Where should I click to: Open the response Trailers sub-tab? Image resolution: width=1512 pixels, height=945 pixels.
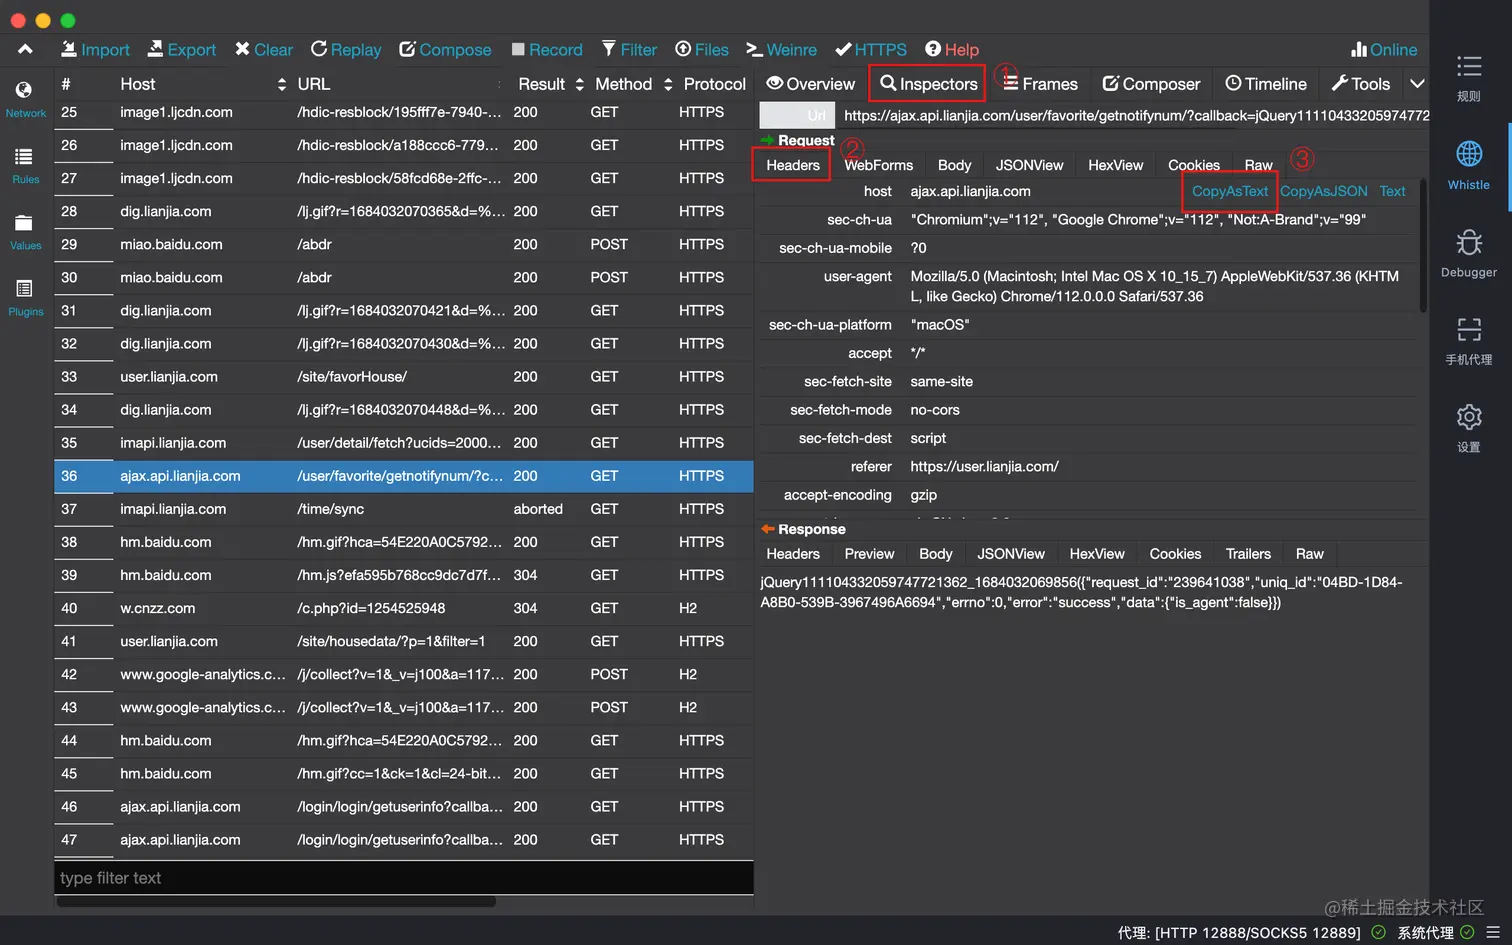1248,554
